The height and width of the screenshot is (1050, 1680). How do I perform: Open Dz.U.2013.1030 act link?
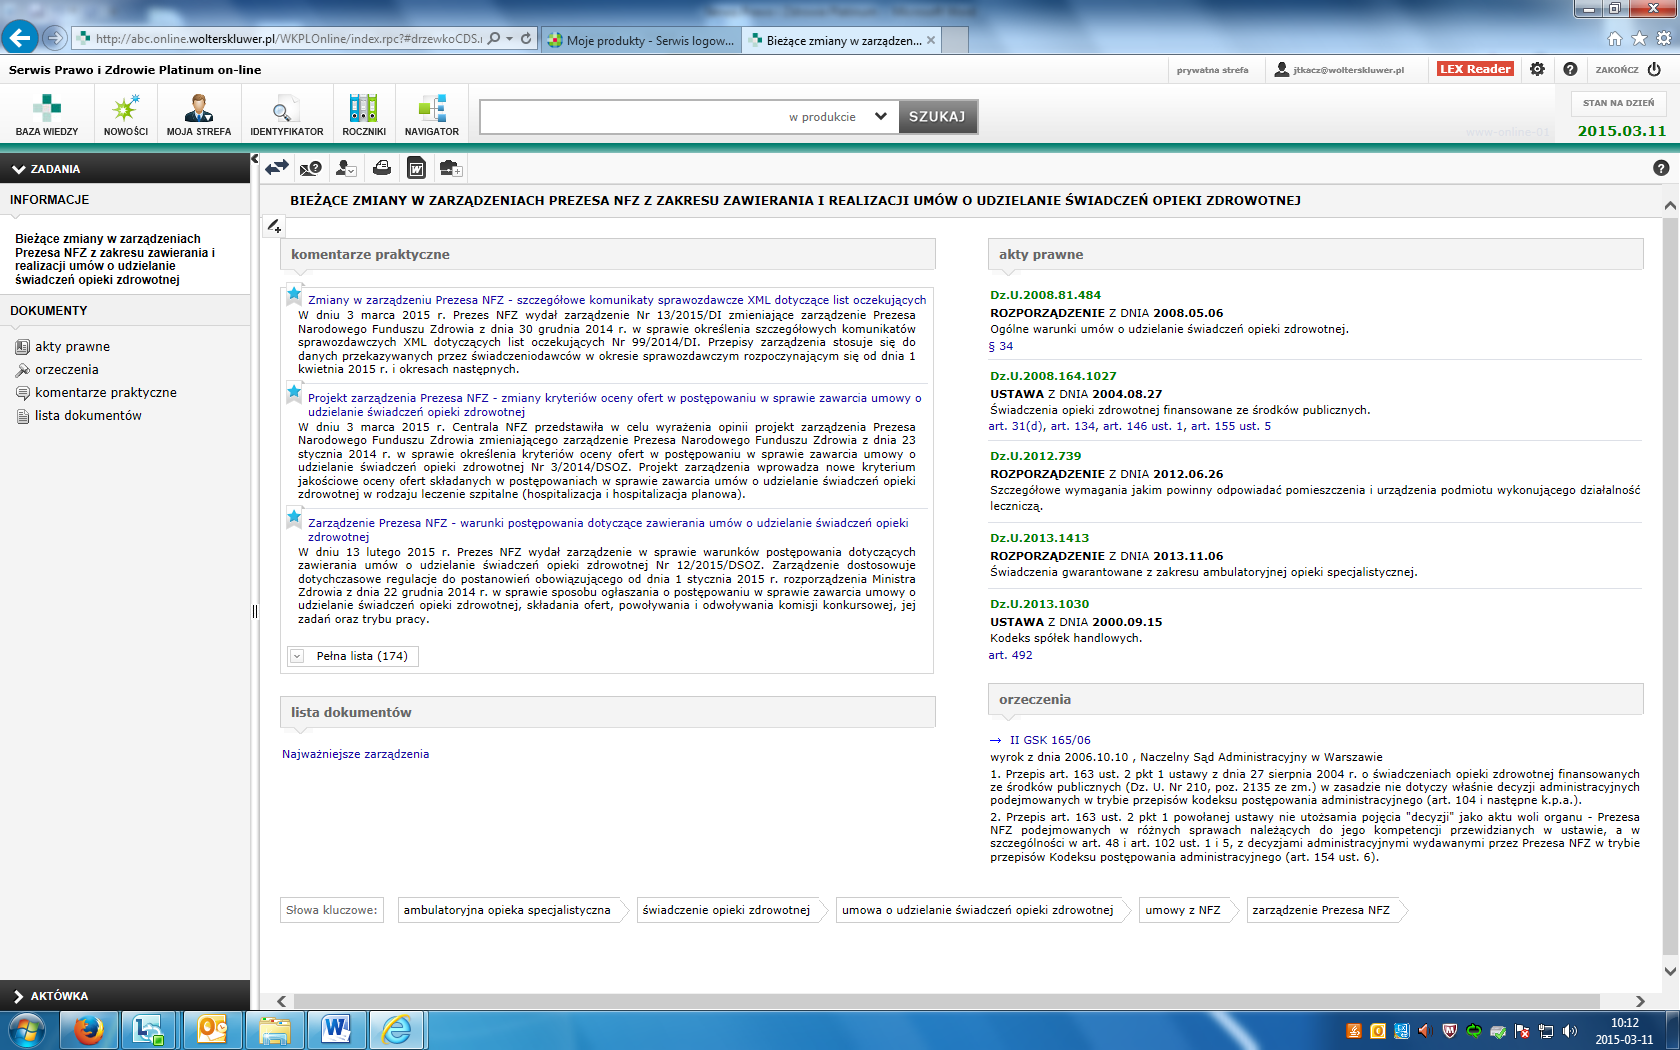click(x=1039, y=604)
